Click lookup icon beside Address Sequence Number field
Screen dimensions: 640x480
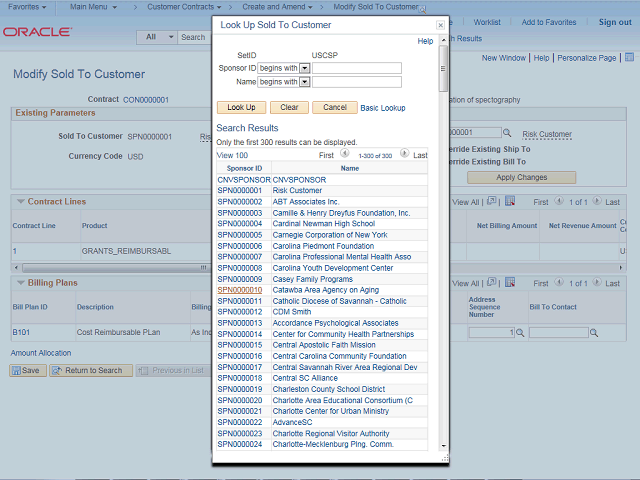point(520,332)
